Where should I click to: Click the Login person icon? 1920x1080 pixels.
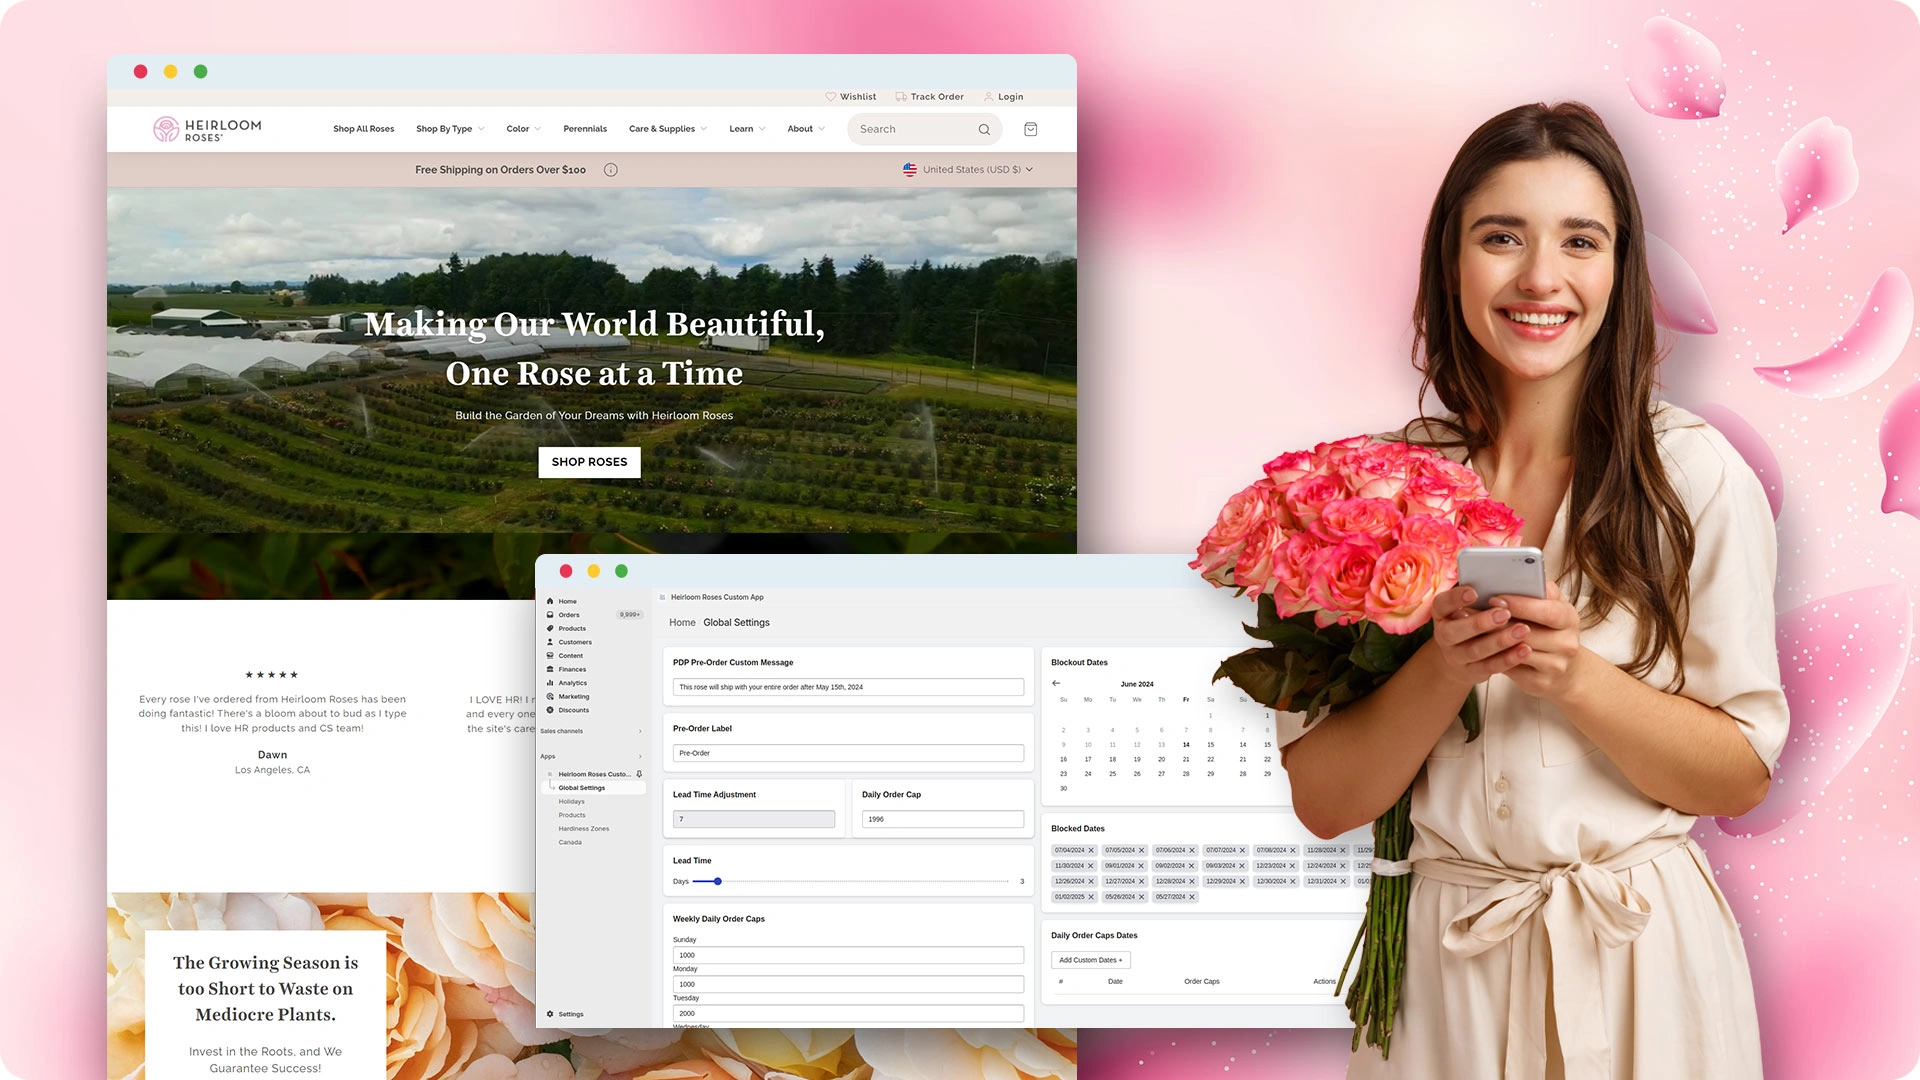[x=989, y=97]
